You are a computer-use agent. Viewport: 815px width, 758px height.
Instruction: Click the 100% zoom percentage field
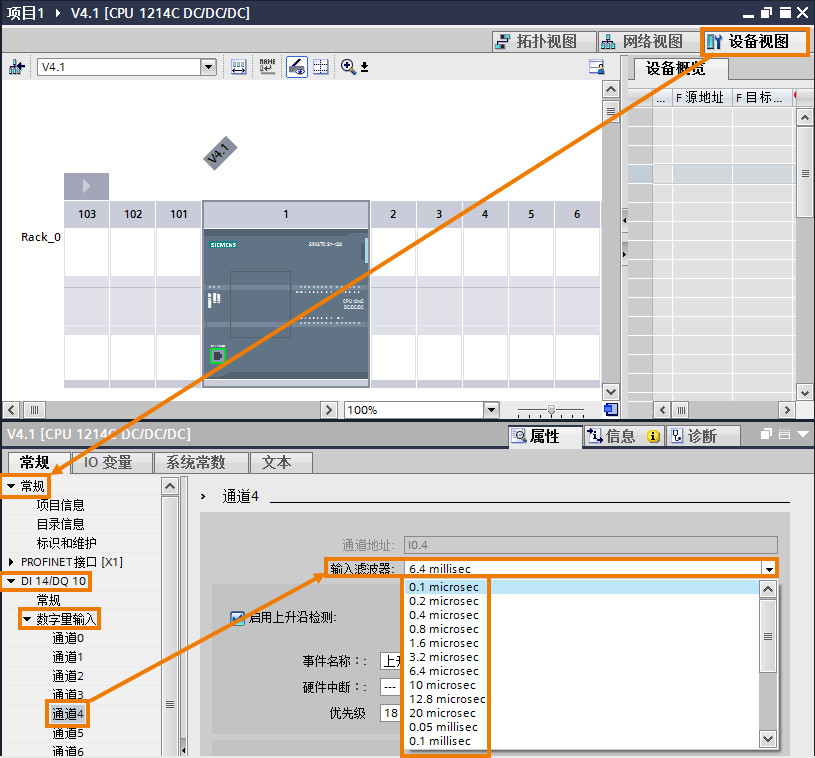pos(414,410)
